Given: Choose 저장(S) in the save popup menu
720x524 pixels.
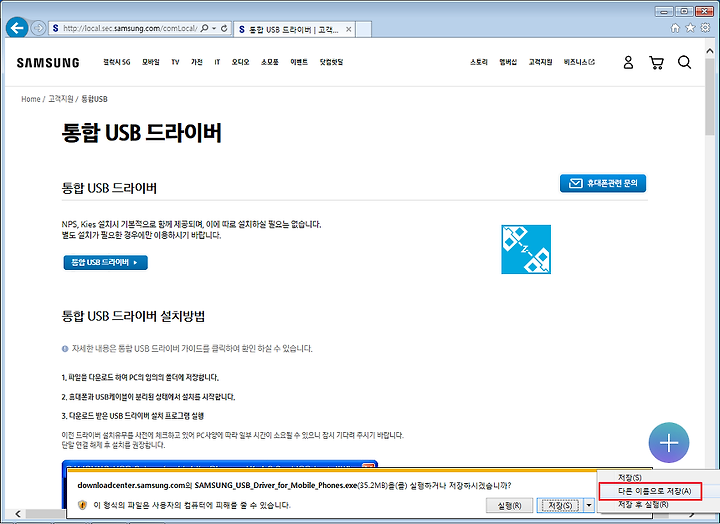Looking at the screenshot, I should [x=630, y=478].
